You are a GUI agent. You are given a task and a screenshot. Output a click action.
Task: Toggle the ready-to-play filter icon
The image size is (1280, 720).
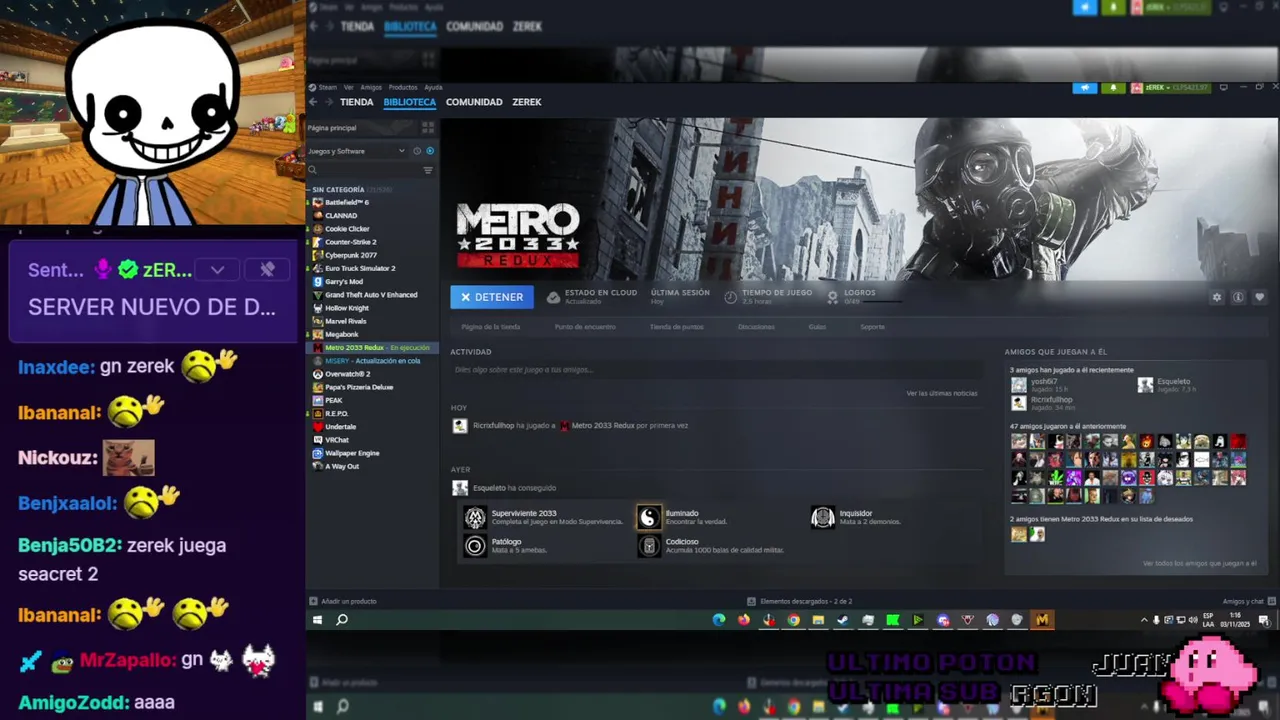pos(430,151)
